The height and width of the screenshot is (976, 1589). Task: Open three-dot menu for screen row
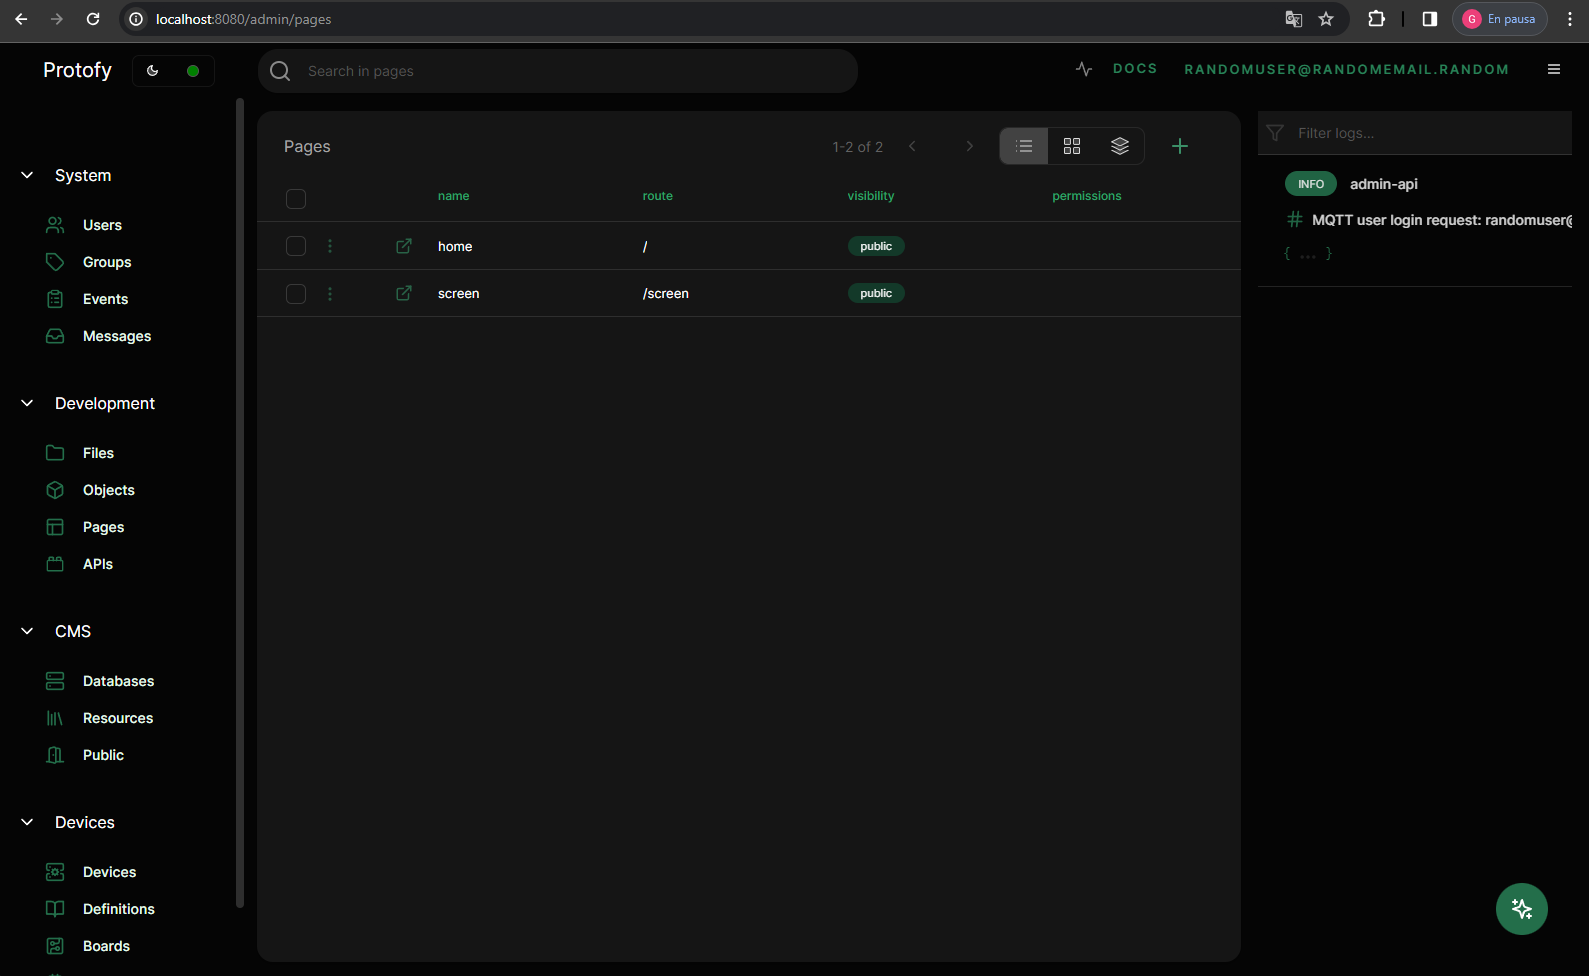click(x=330, y=293)
